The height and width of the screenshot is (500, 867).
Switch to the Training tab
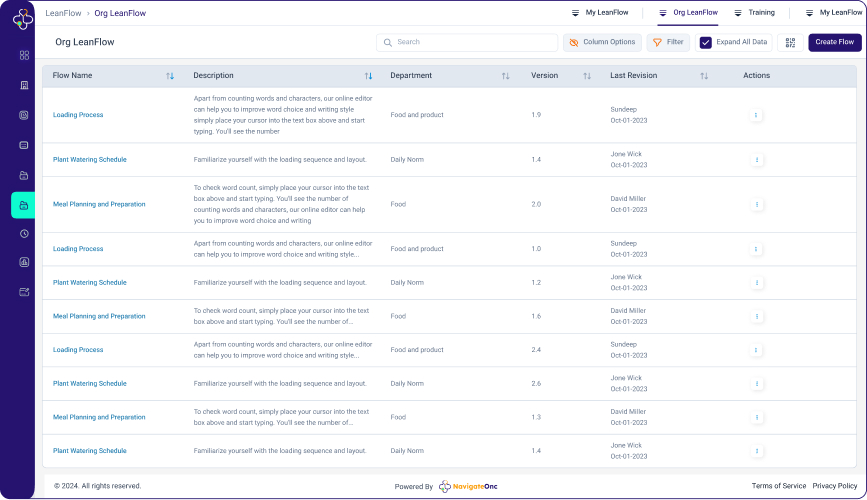pyautogui.click(x=753, y=13)
